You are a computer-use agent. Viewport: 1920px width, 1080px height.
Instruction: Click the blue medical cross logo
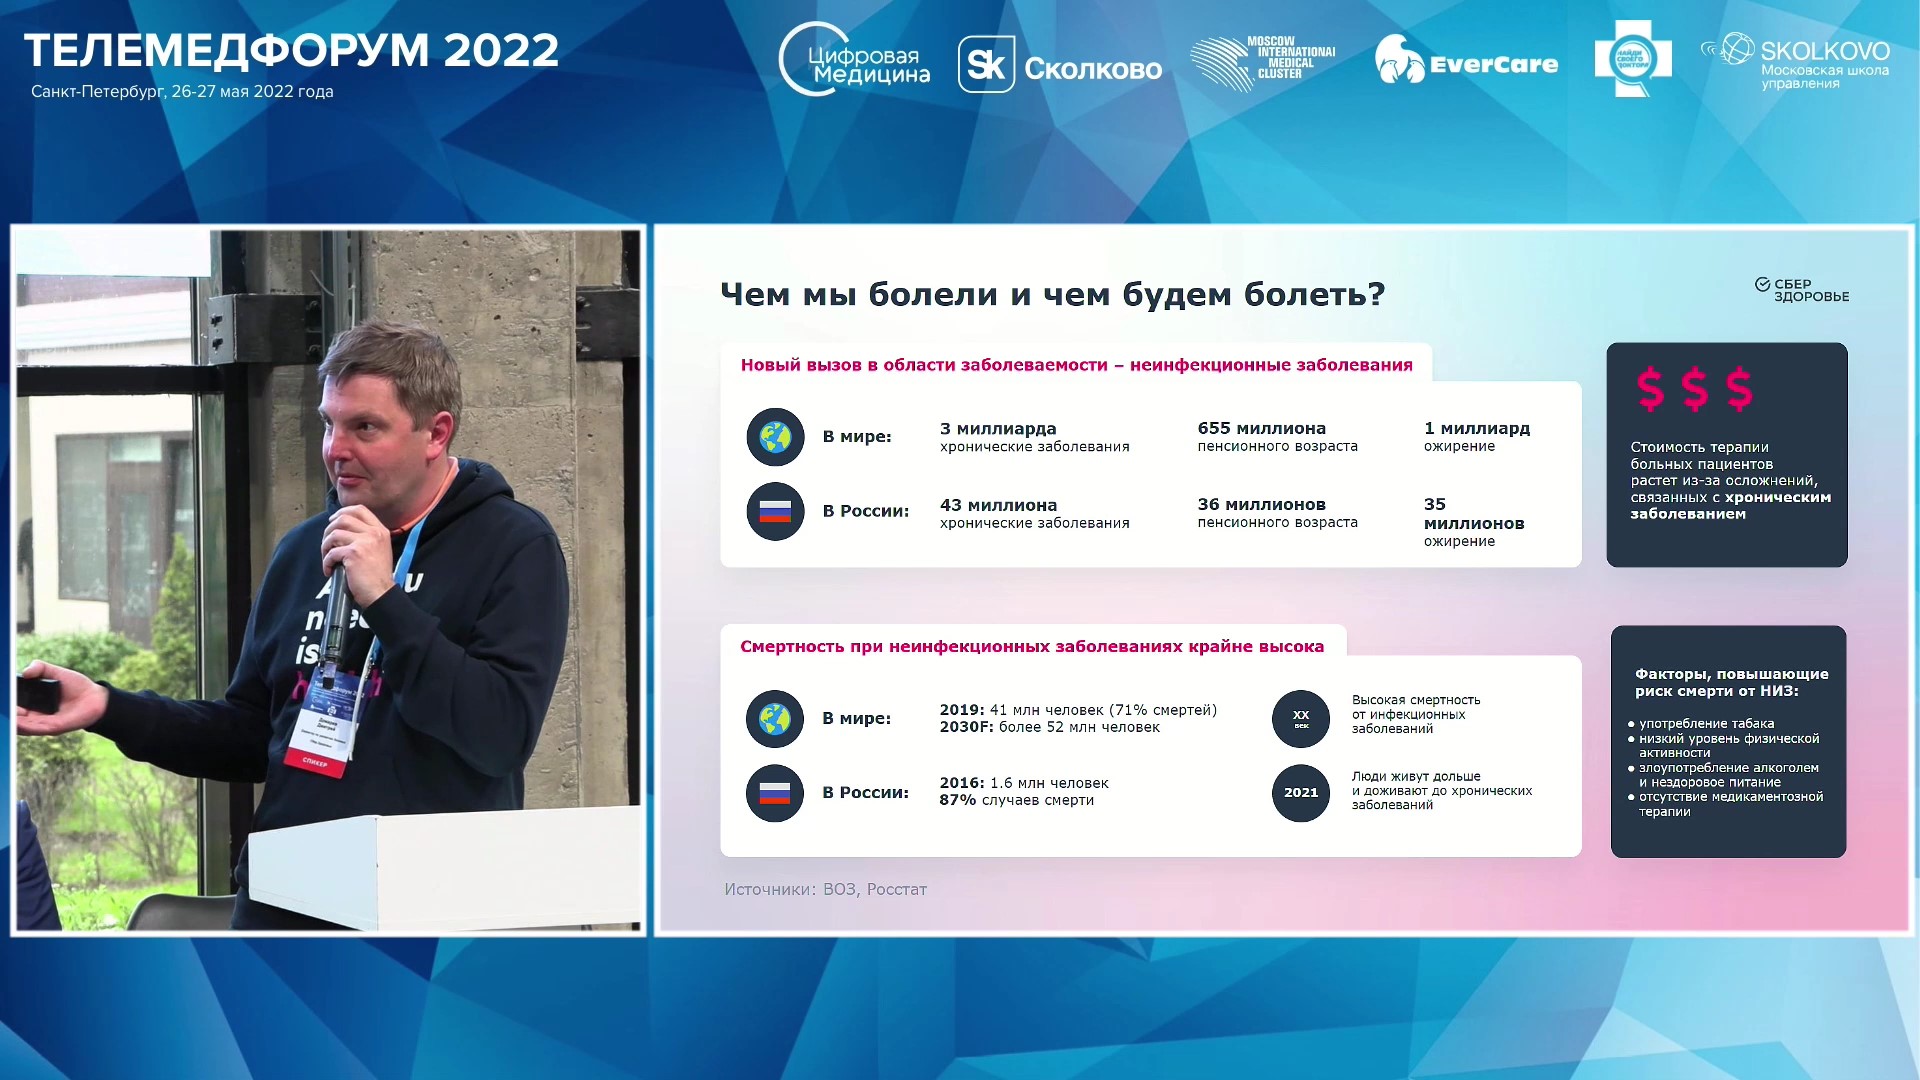[x=1632, y=60]
